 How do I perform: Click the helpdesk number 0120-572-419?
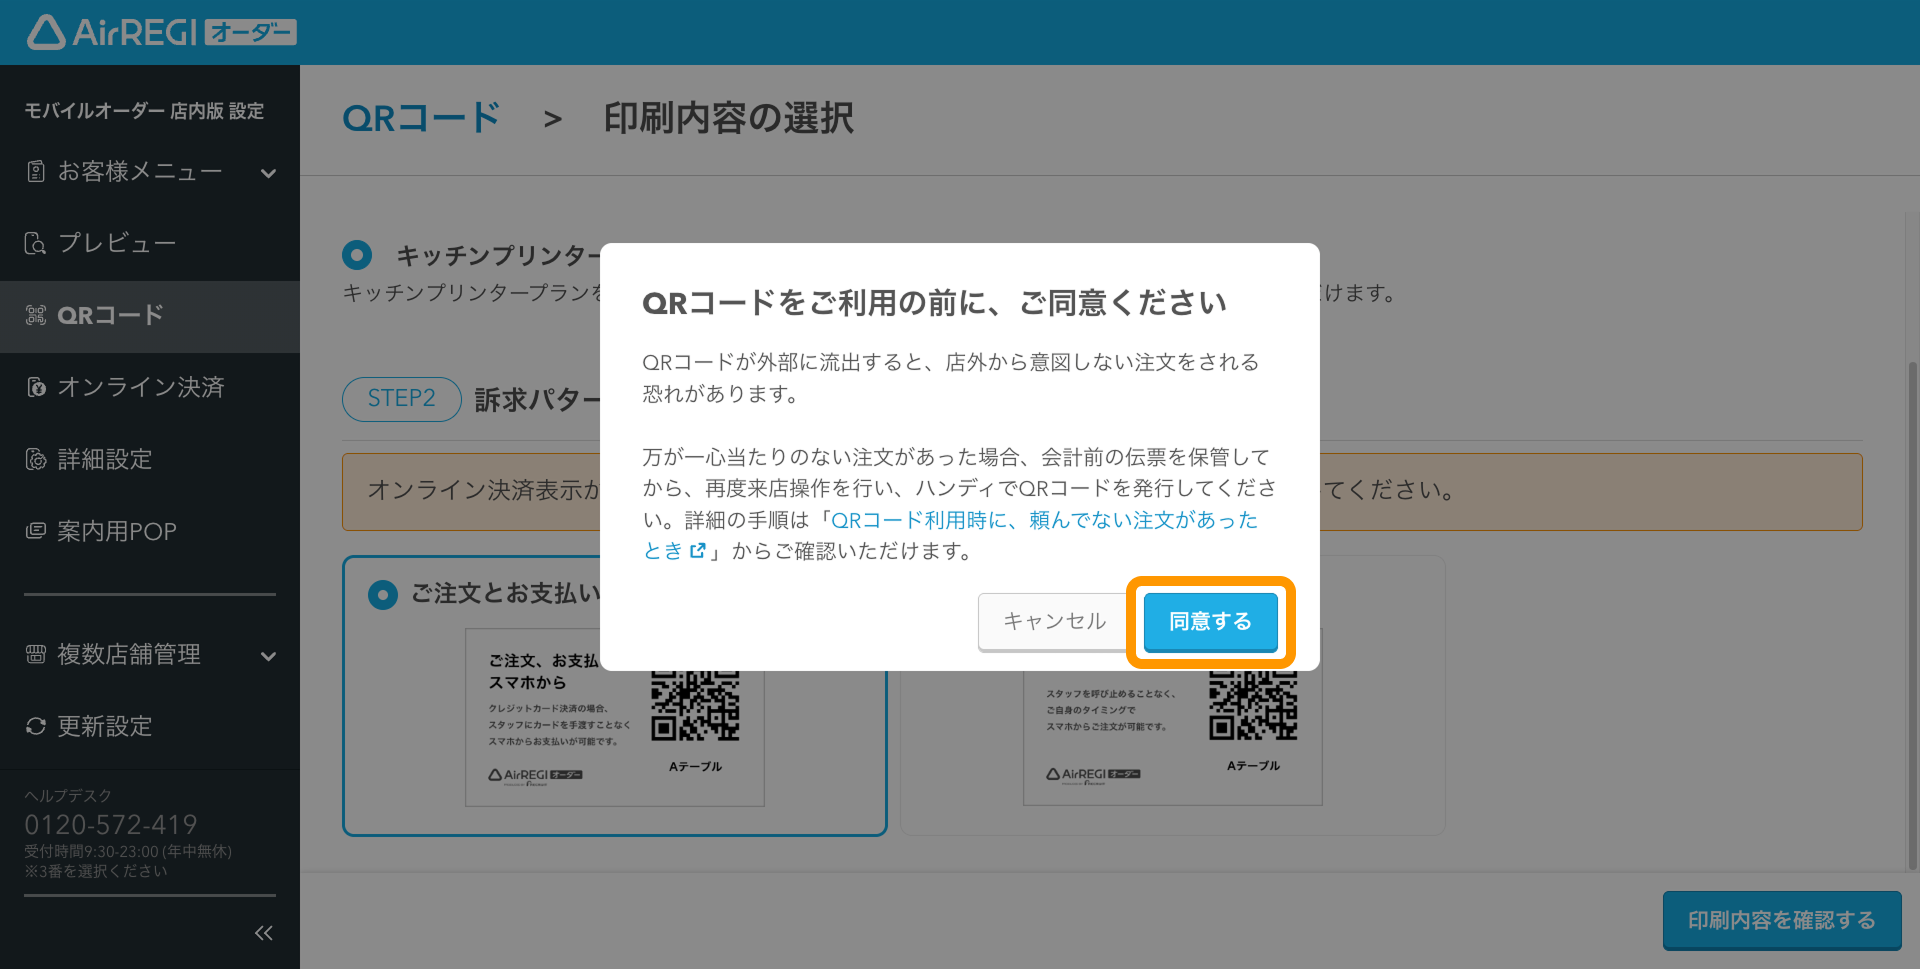pyautogui.click(x=111, y=825)
